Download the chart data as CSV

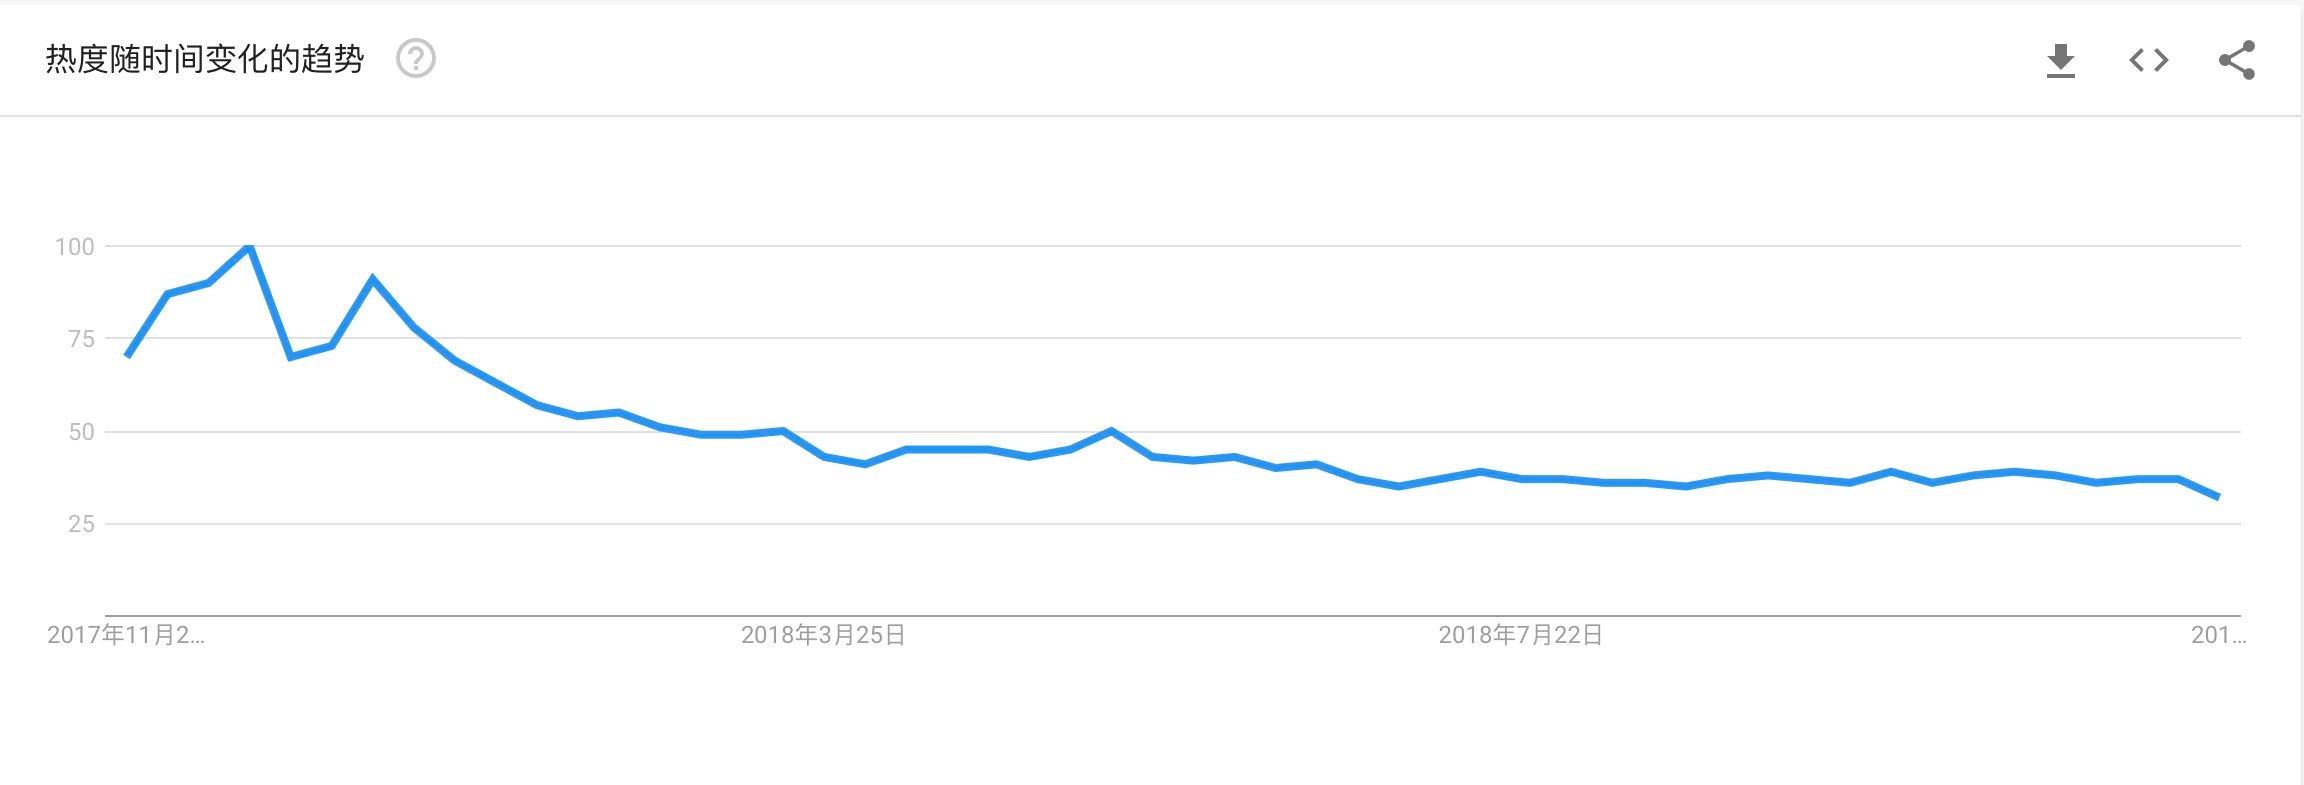(2060, 60)
